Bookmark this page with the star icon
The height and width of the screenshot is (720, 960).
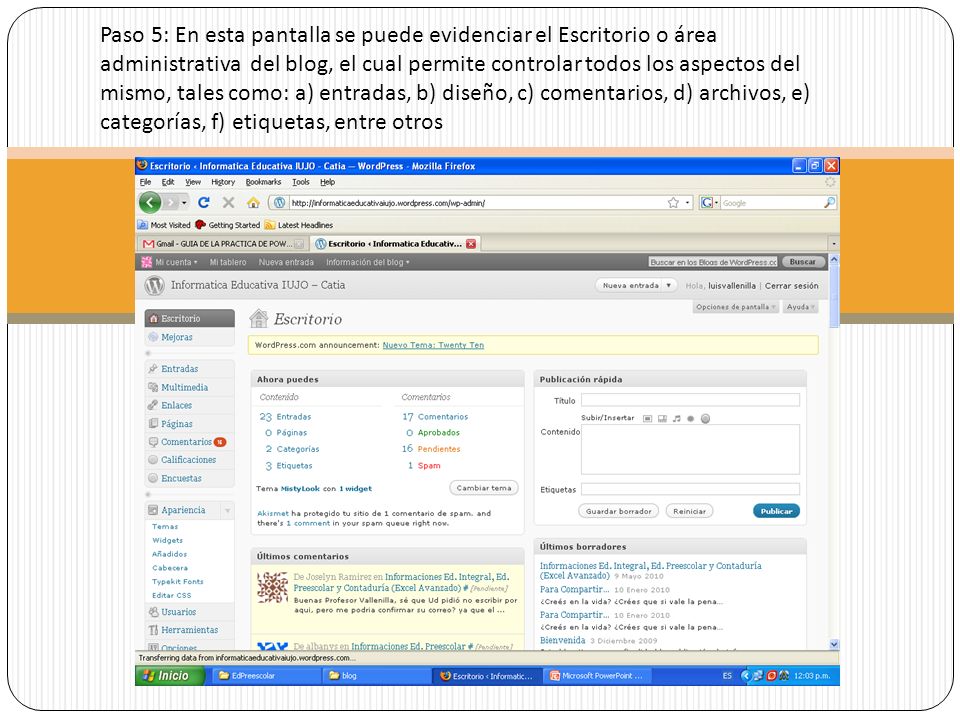673,203
